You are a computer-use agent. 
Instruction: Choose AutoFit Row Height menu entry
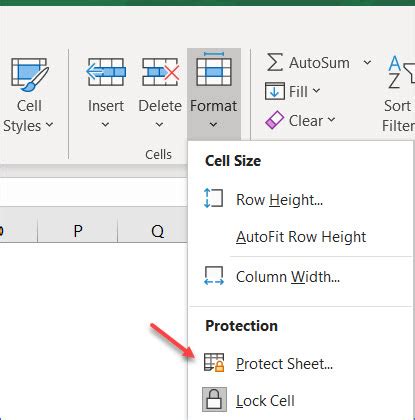click(x=301, y=237)
